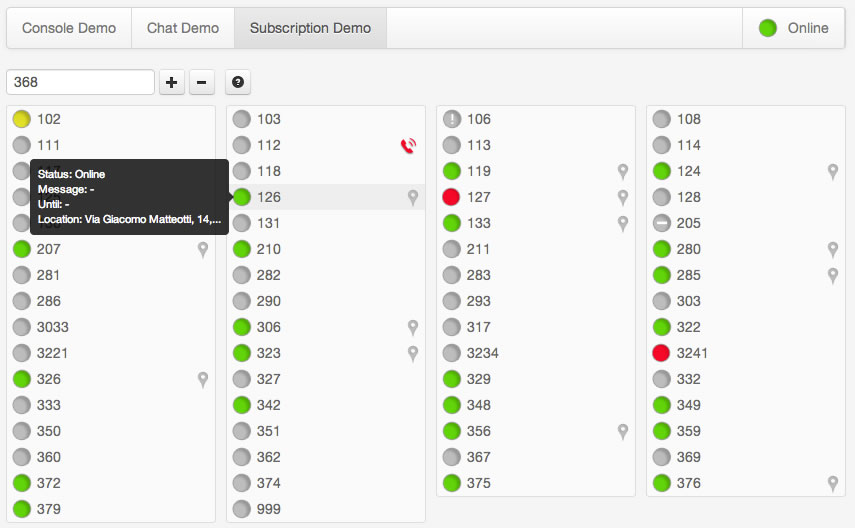Open the help question mark button
The height and width of the screenshot is (528, 855).
pos(238,83)
